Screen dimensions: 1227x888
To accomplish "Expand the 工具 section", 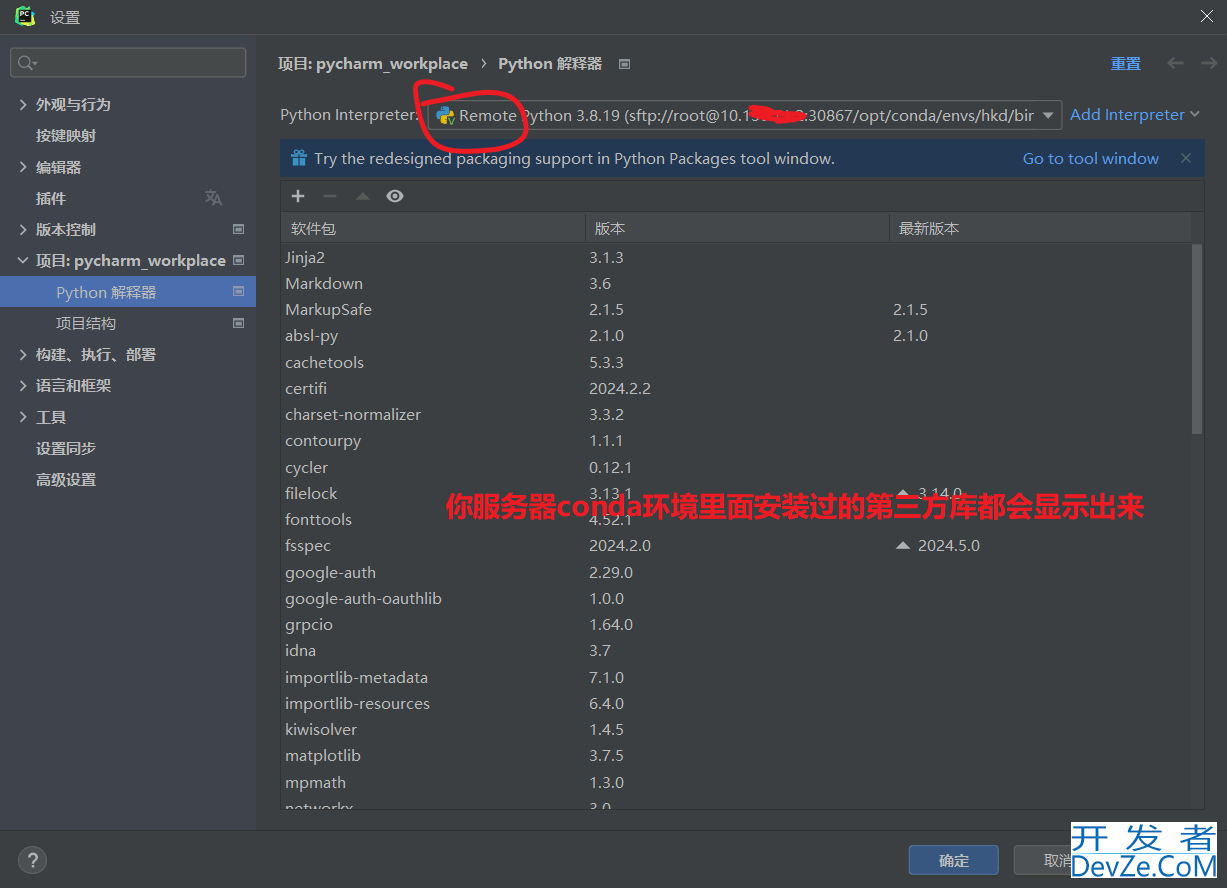I will pos(23,417).
